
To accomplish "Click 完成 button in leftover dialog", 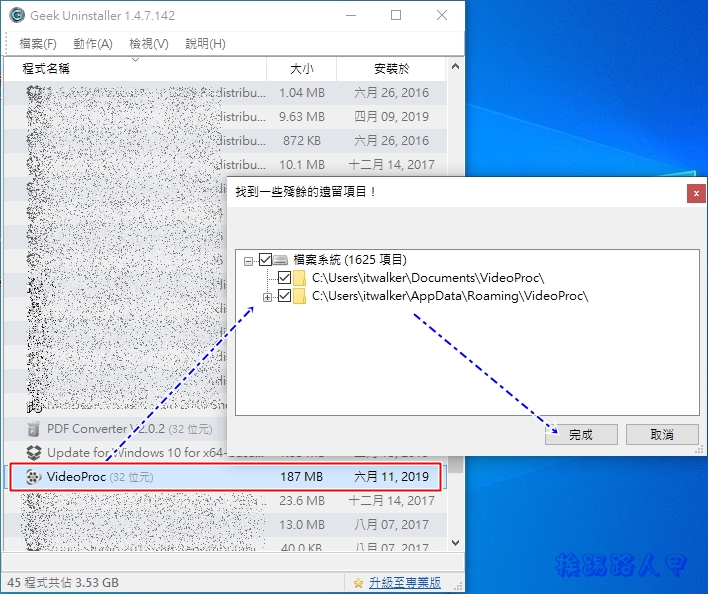I will 581,435.
